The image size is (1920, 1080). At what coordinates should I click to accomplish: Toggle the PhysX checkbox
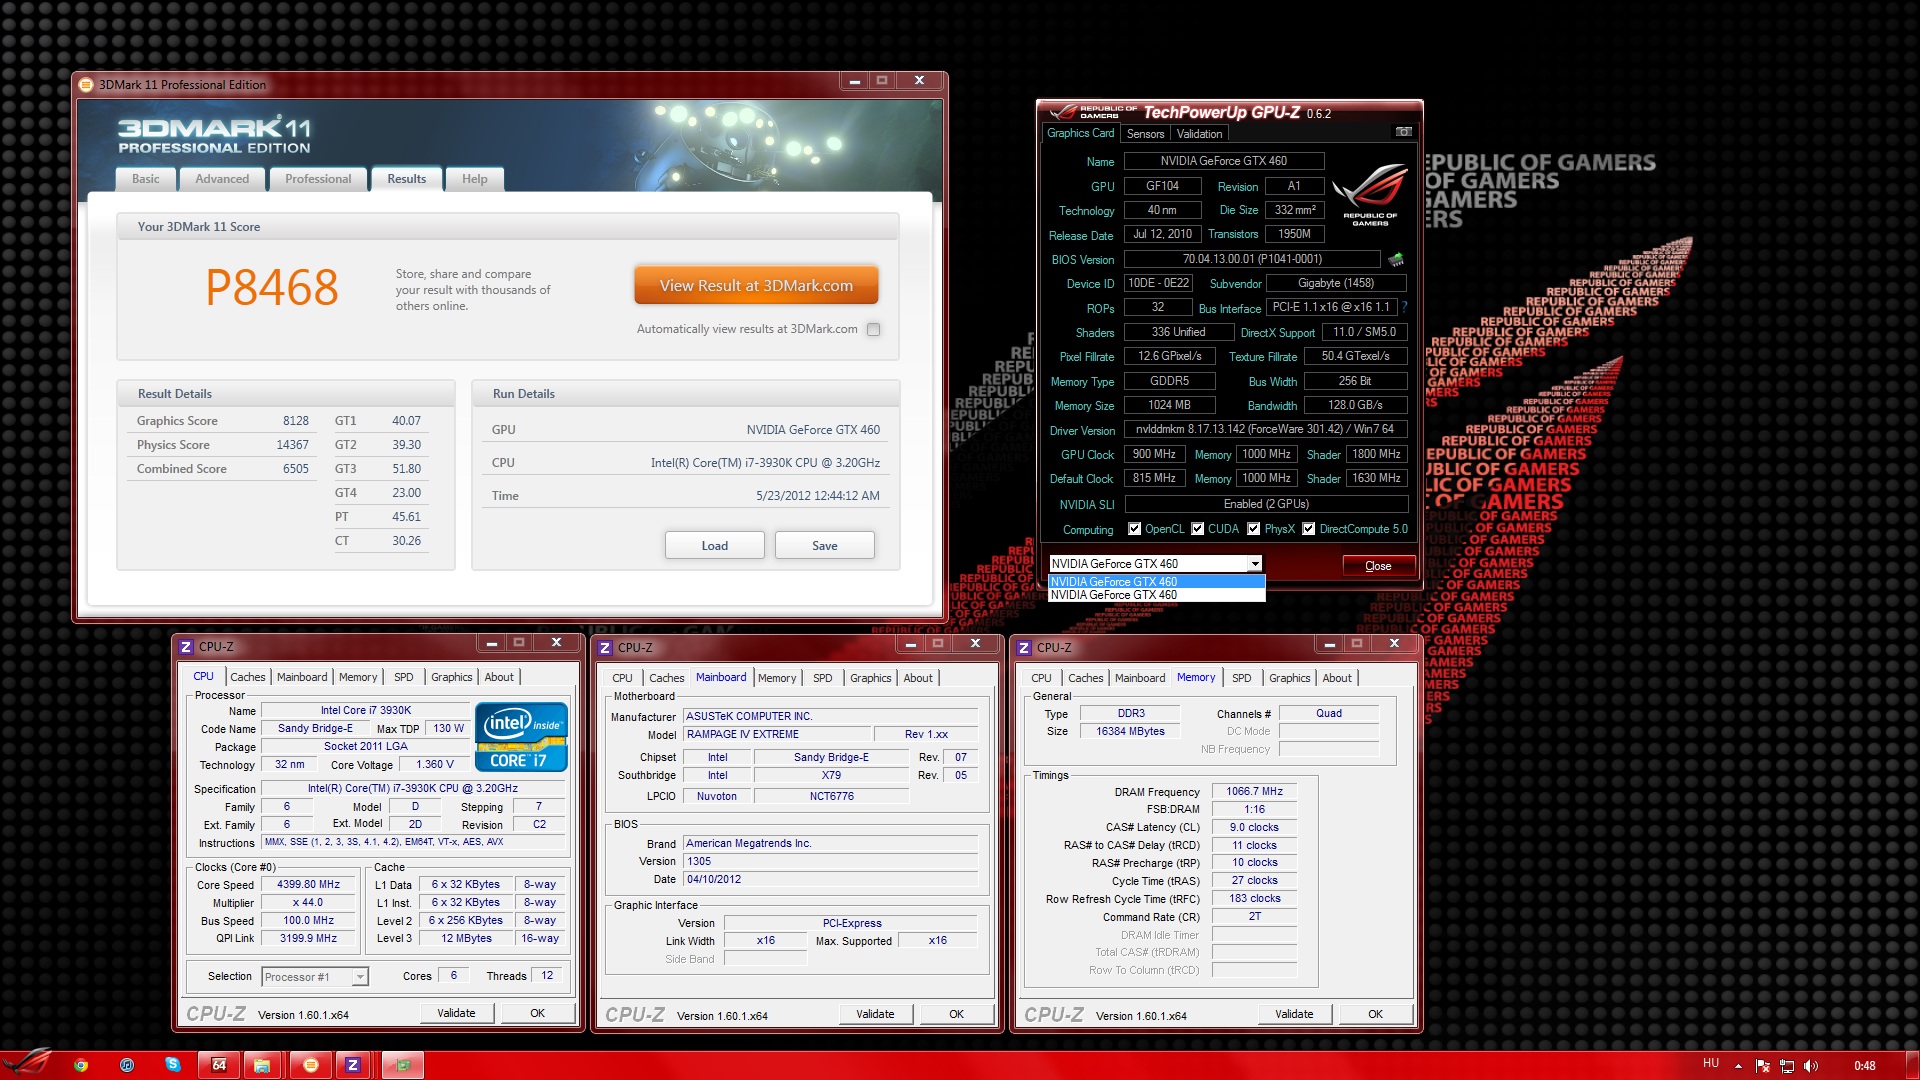[1253, 529]
